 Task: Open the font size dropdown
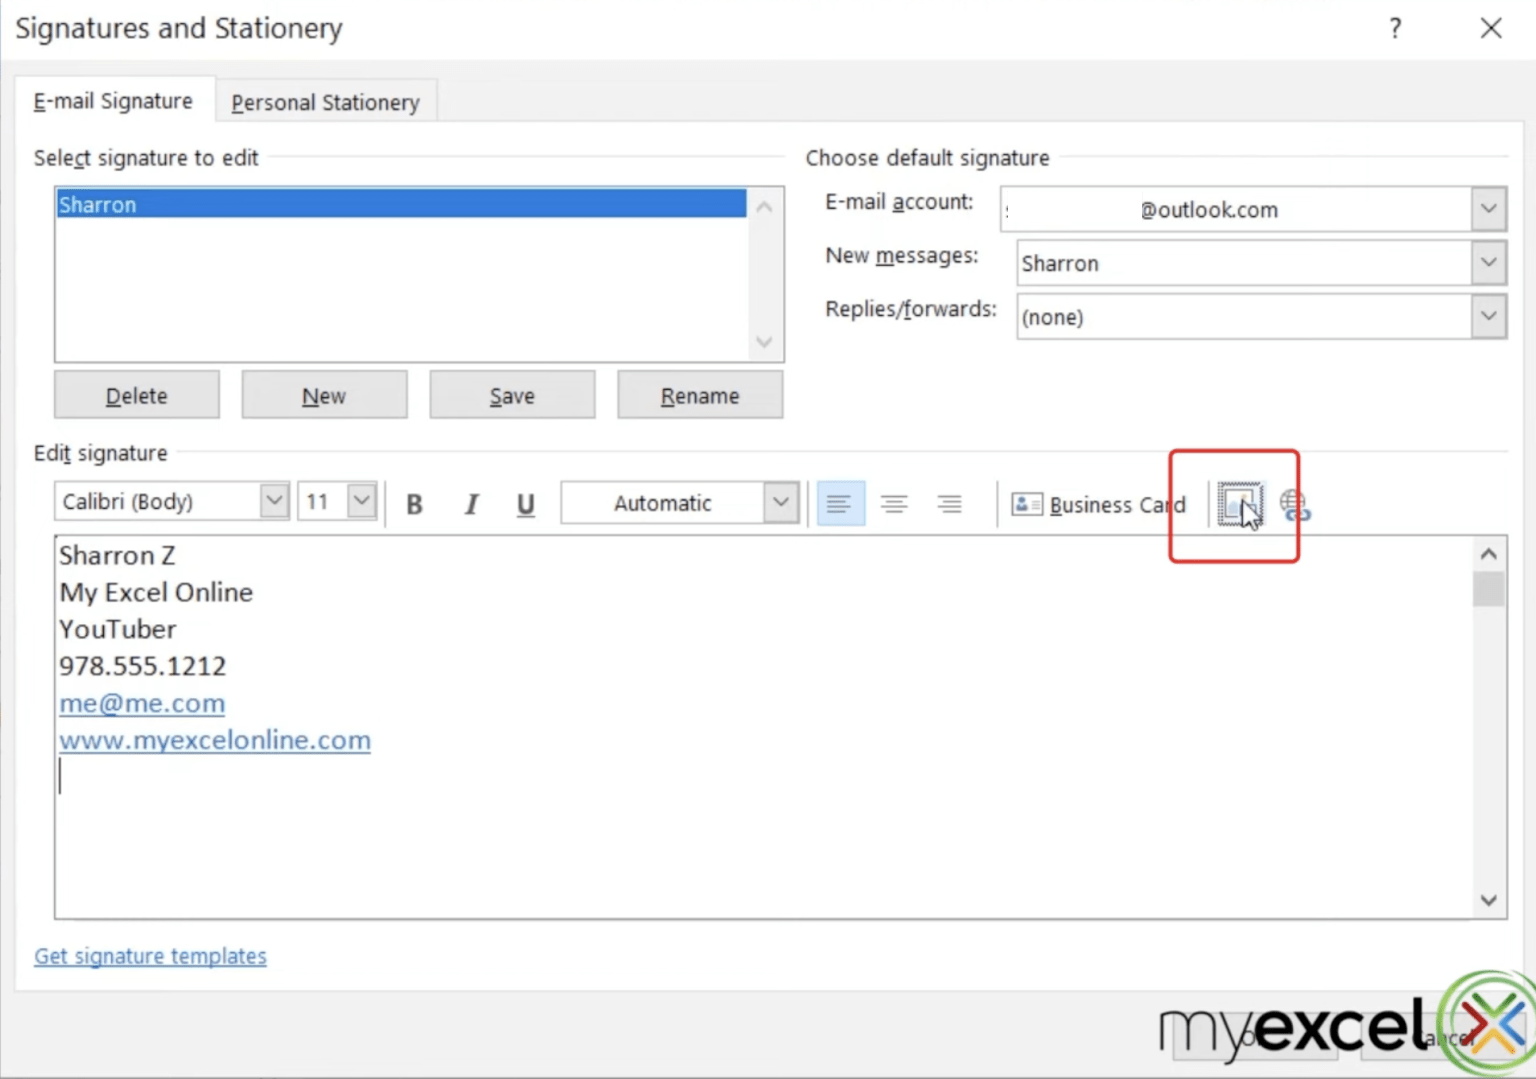coord(360,501)
